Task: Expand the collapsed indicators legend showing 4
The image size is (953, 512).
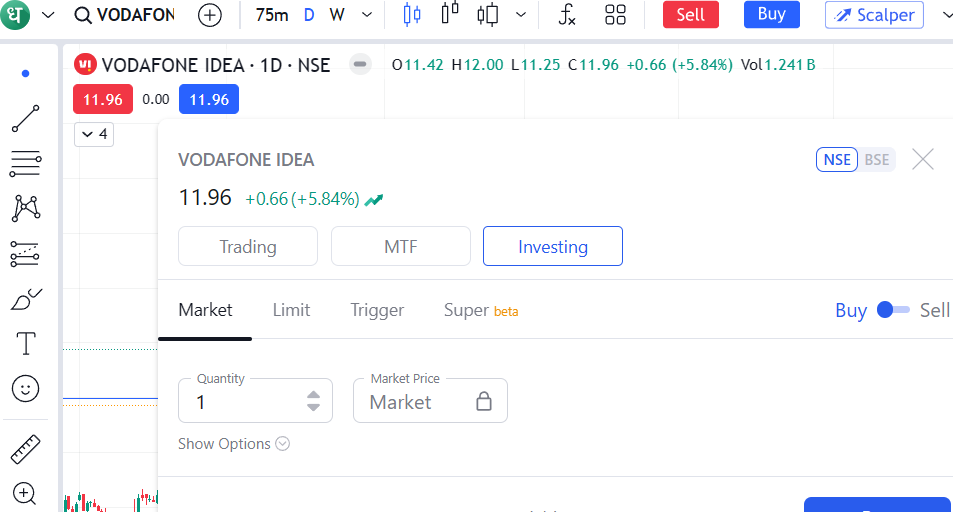Action: click(94, 134)
